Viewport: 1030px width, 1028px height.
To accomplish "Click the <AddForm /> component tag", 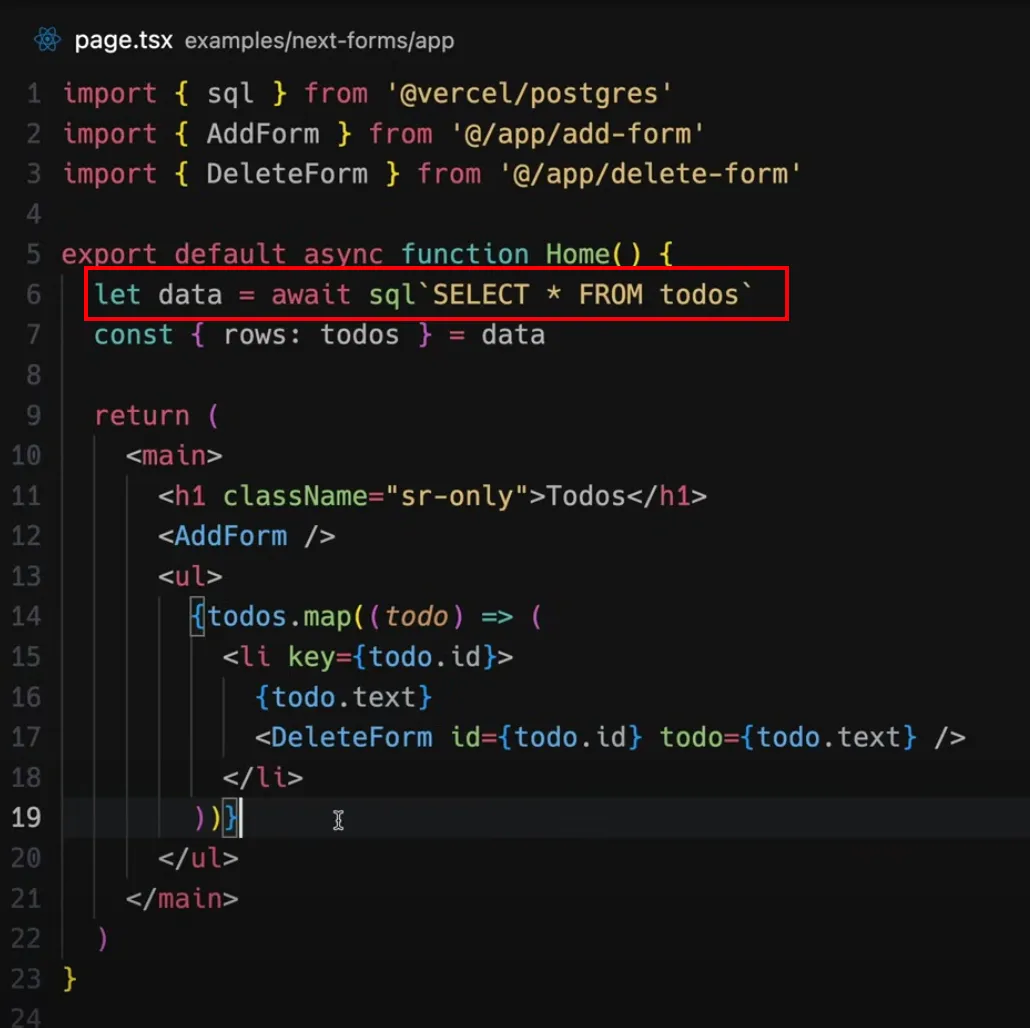I will (246, 536).
